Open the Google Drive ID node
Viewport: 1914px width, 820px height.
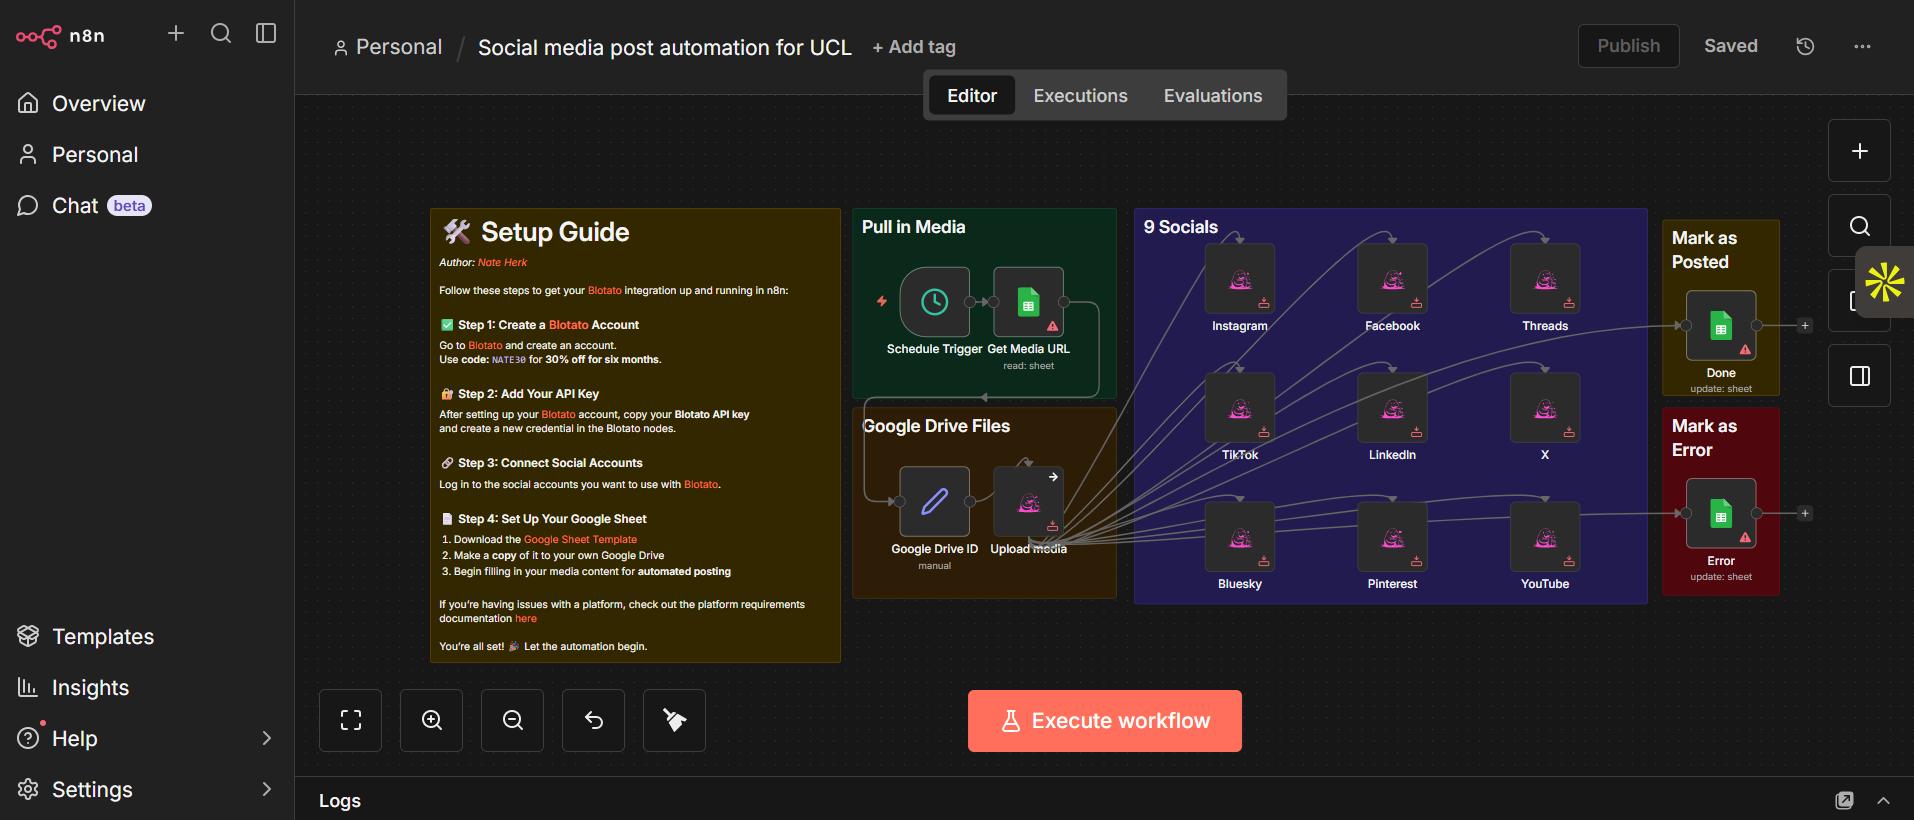[x=934, y=501]
